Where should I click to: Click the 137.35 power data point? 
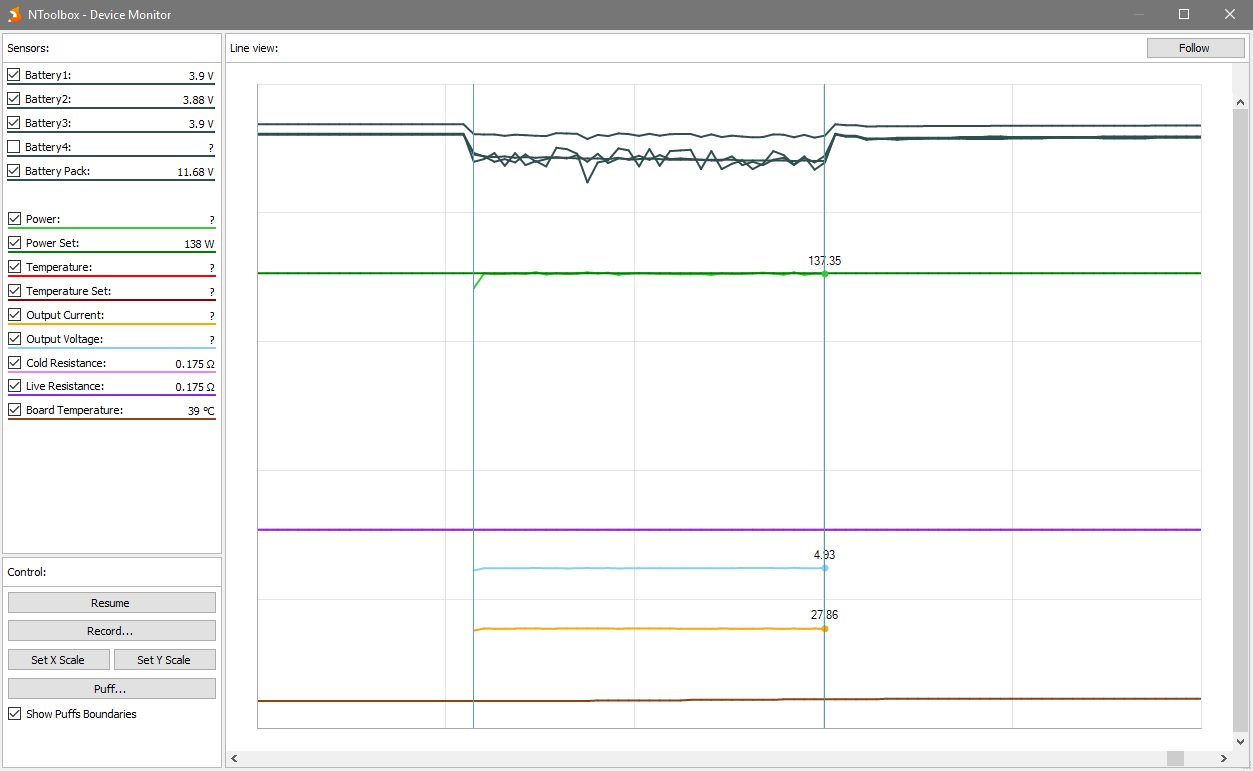[x=824, y=273]
